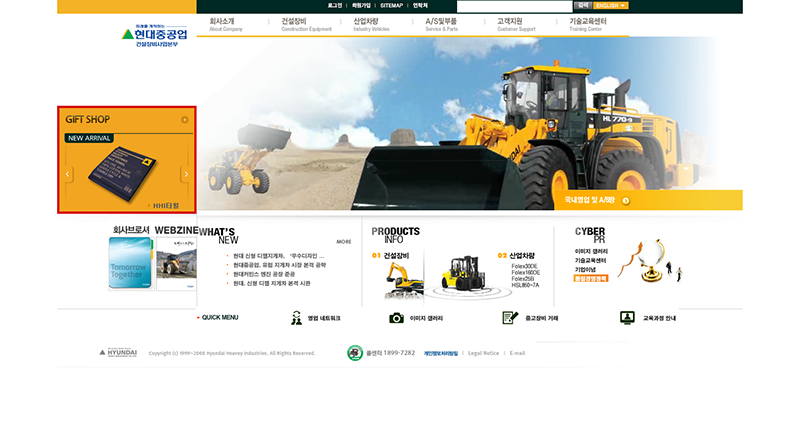Open second What's New headline 현대중공업 유럽
800x423 pixels.
point(279,265)
